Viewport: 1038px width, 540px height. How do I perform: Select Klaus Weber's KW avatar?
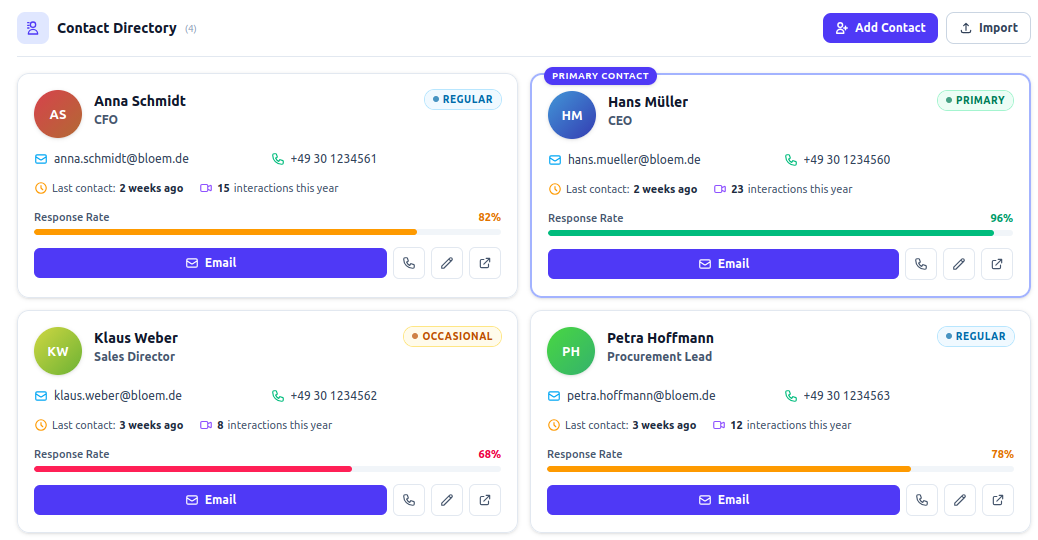tap(58, 351)
